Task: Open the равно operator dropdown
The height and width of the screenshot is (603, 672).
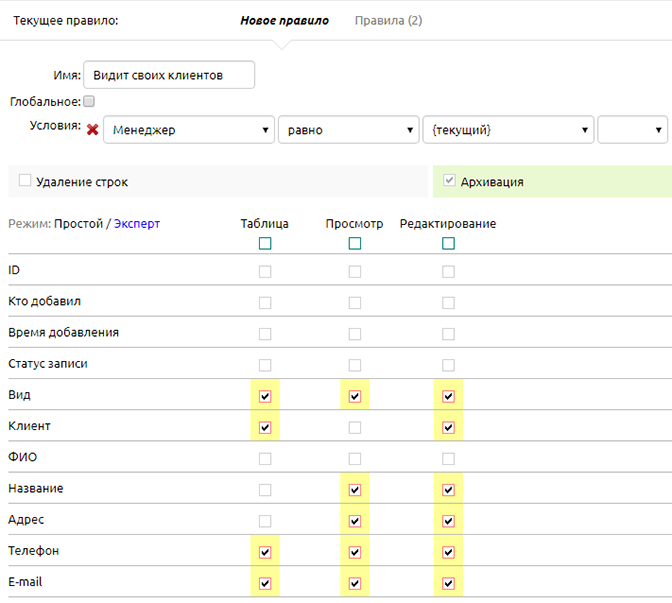Action: 348,130
